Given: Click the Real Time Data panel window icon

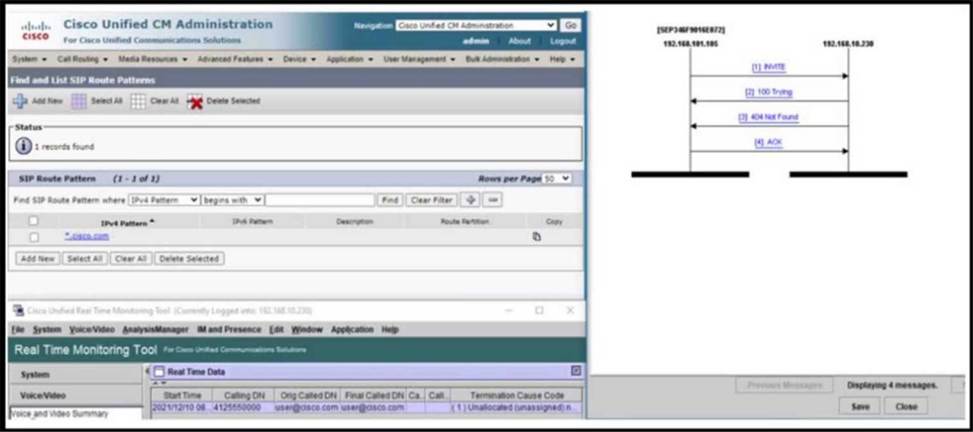Looking at the screenshot, I should coord(159,372).
